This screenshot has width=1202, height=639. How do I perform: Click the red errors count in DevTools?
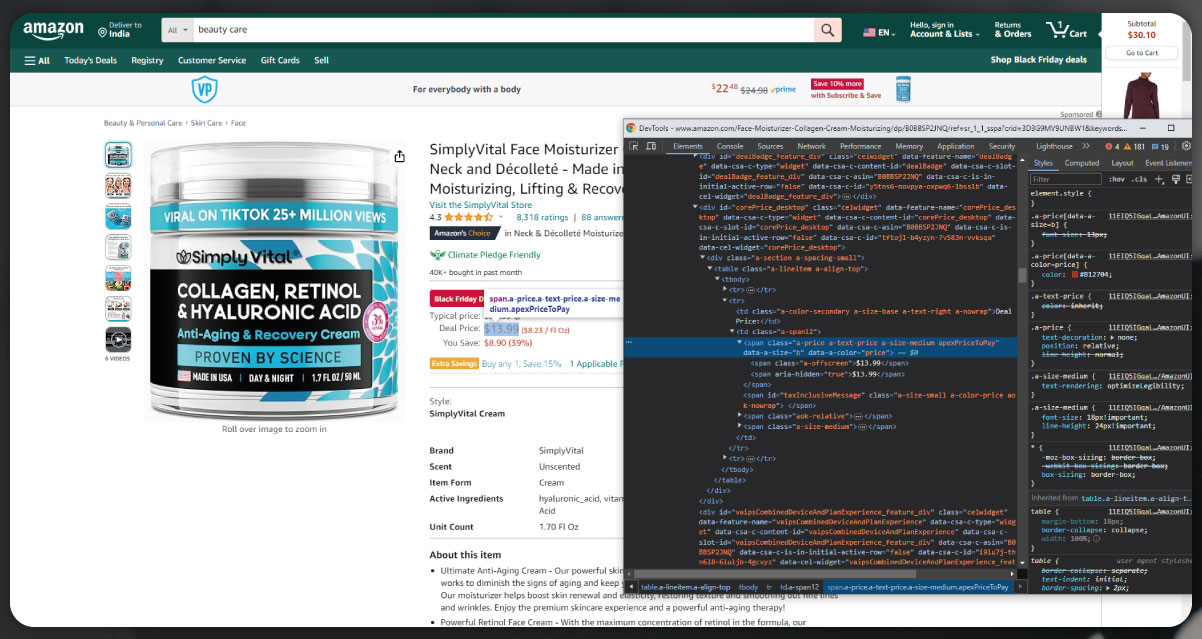(1113, 146)
